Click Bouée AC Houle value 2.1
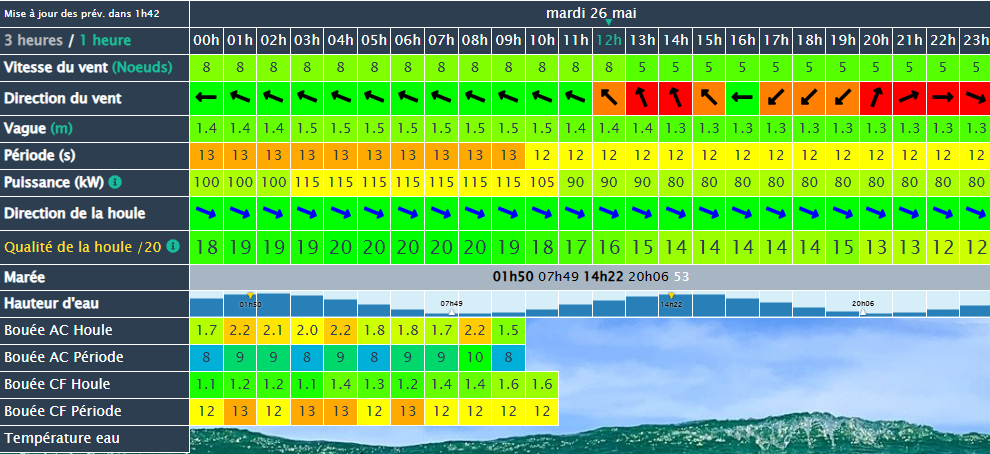990x454 pixels. (x=274, y=331)
